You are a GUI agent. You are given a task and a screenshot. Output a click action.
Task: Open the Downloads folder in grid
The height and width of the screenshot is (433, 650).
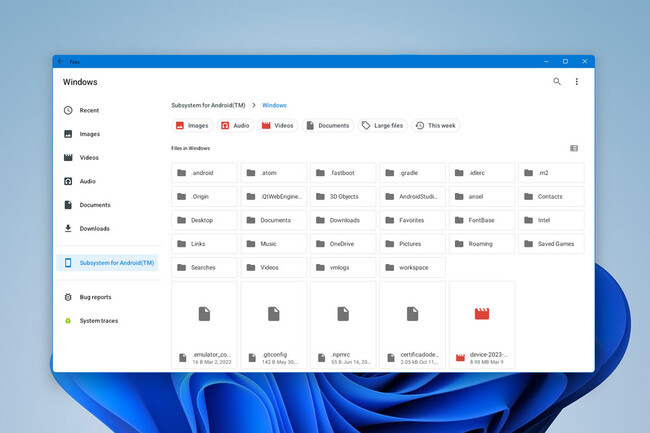pyautogui.click(x=343, y=220)
